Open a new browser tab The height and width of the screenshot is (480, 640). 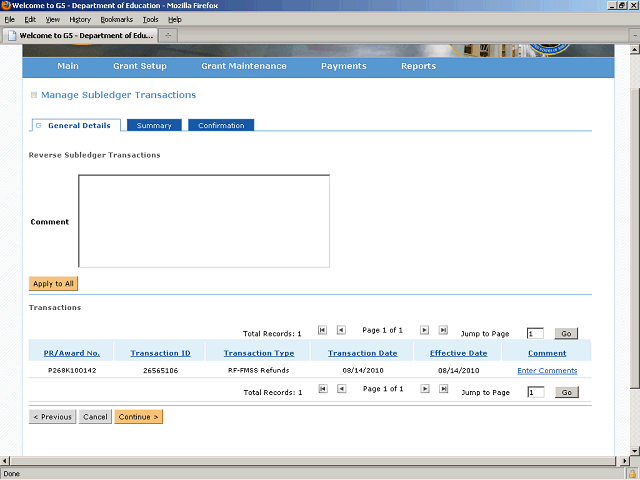click(168, 36)
